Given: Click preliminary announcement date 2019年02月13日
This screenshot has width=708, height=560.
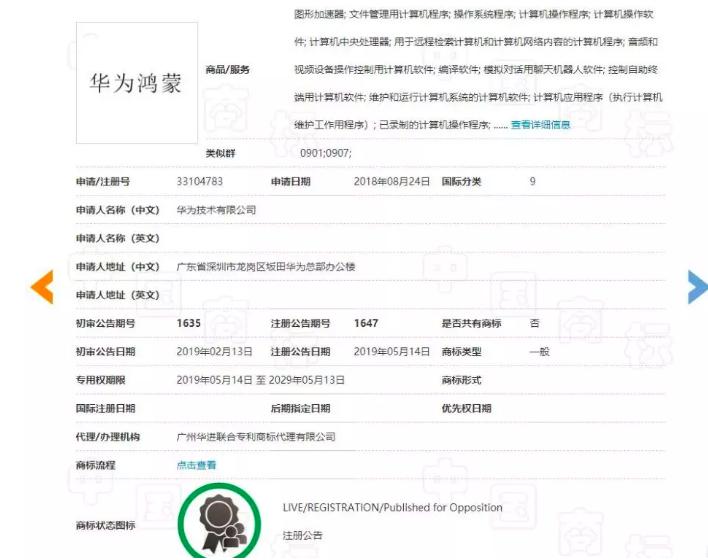Looking at the screenshot, I should [x=214, y=352].
